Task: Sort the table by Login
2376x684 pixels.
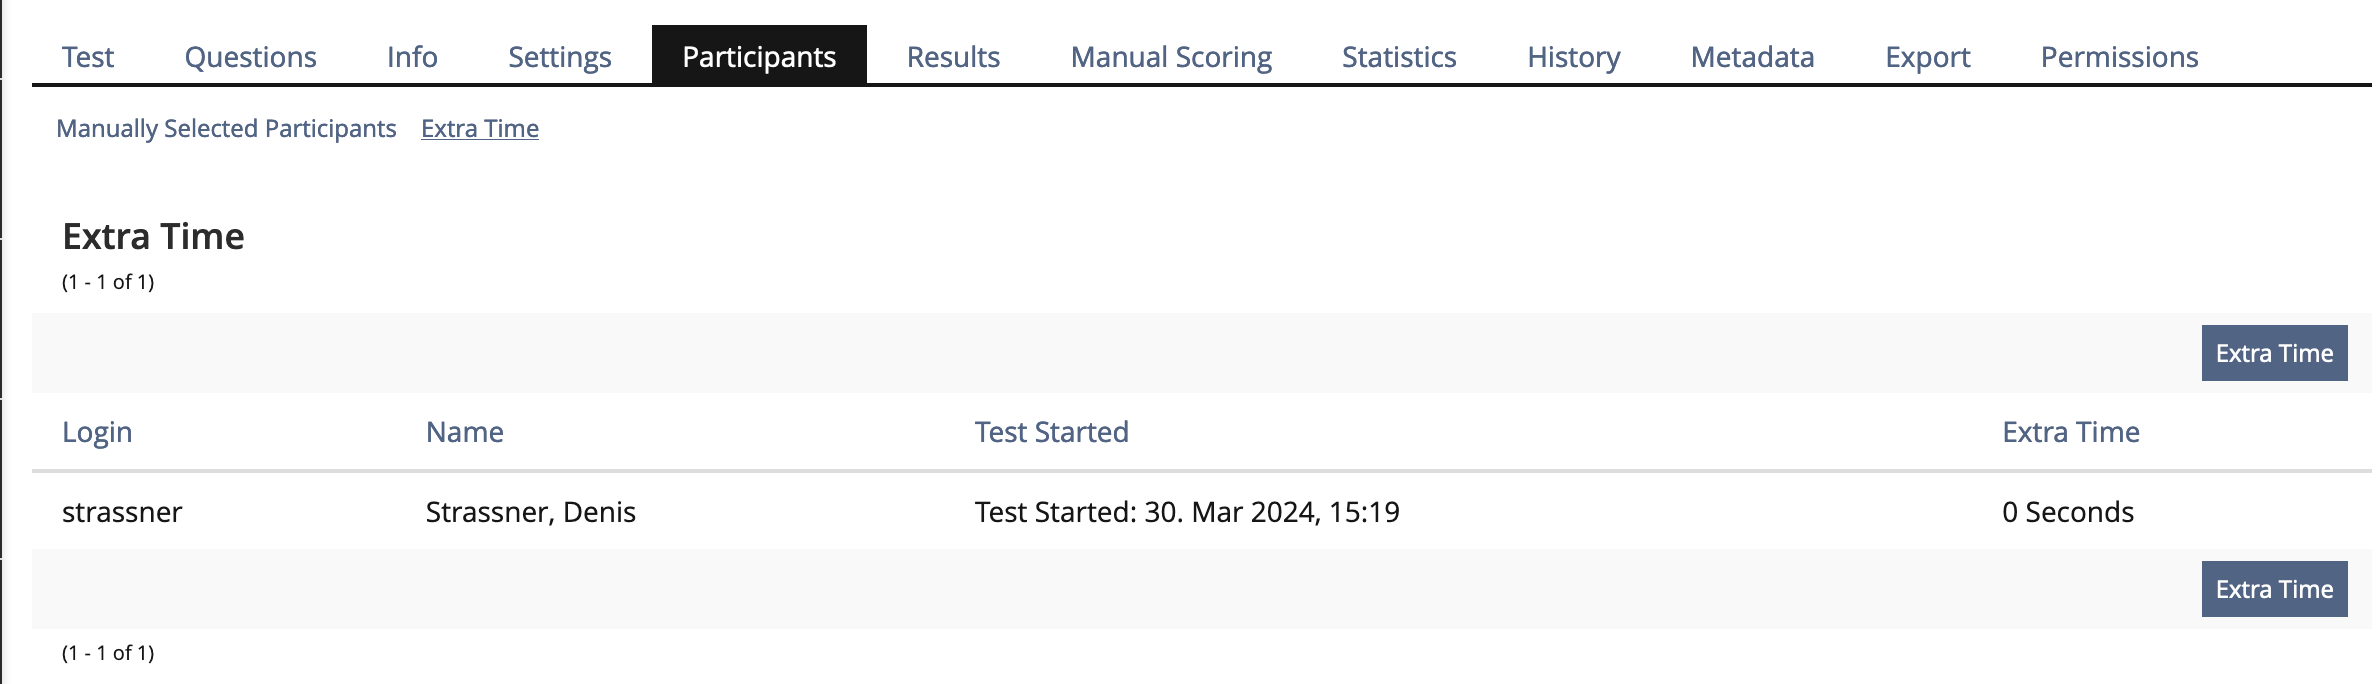Action: pyautogui.click(x=96, y=432)
